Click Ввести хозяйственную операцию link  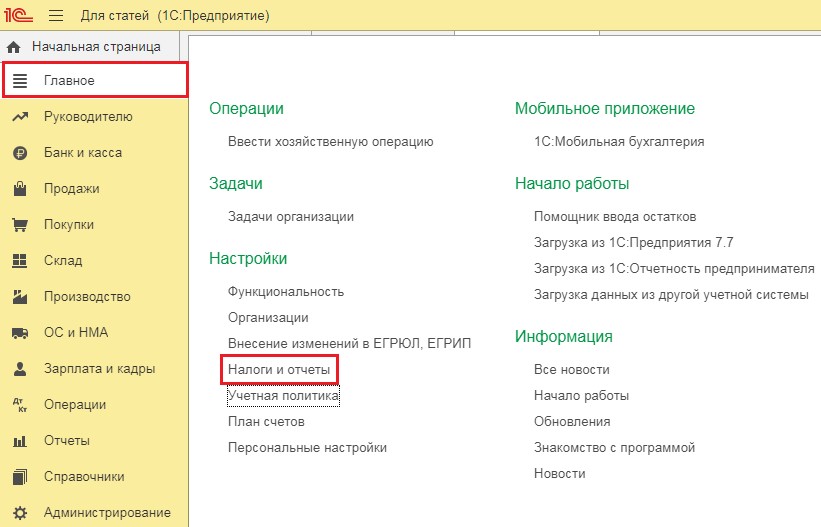point(330,142)
